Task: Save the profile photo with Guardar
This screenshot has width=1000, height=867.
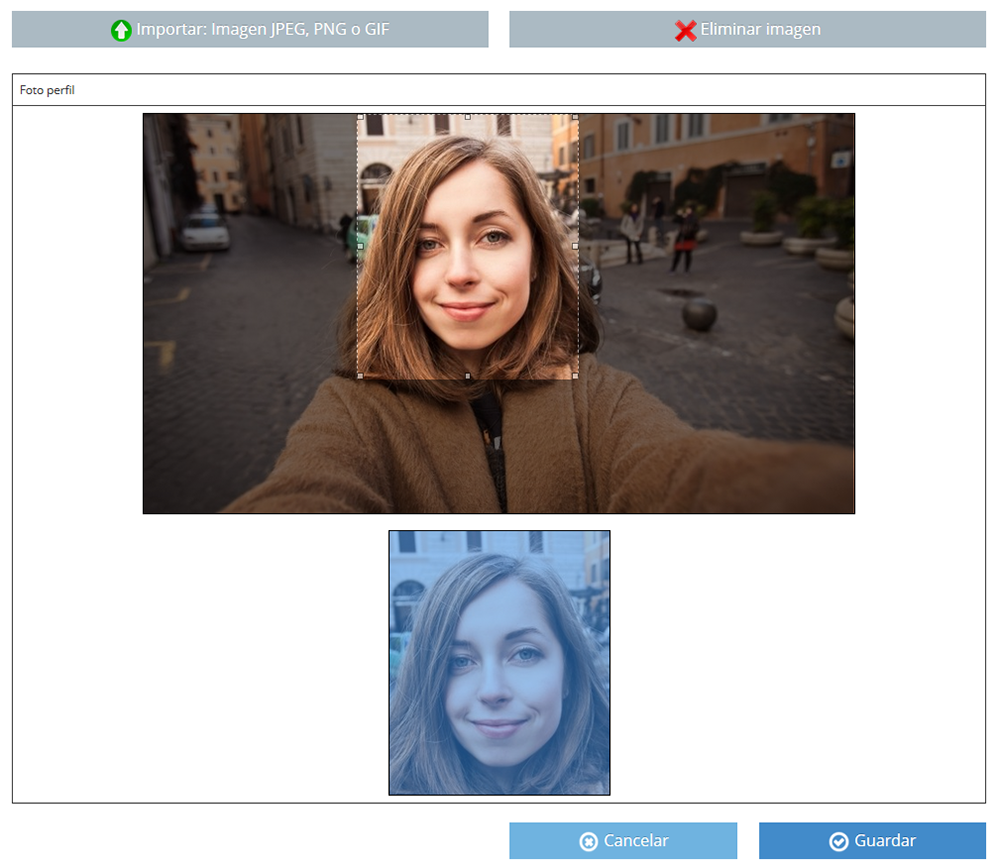Action: (x=872, y=841)
